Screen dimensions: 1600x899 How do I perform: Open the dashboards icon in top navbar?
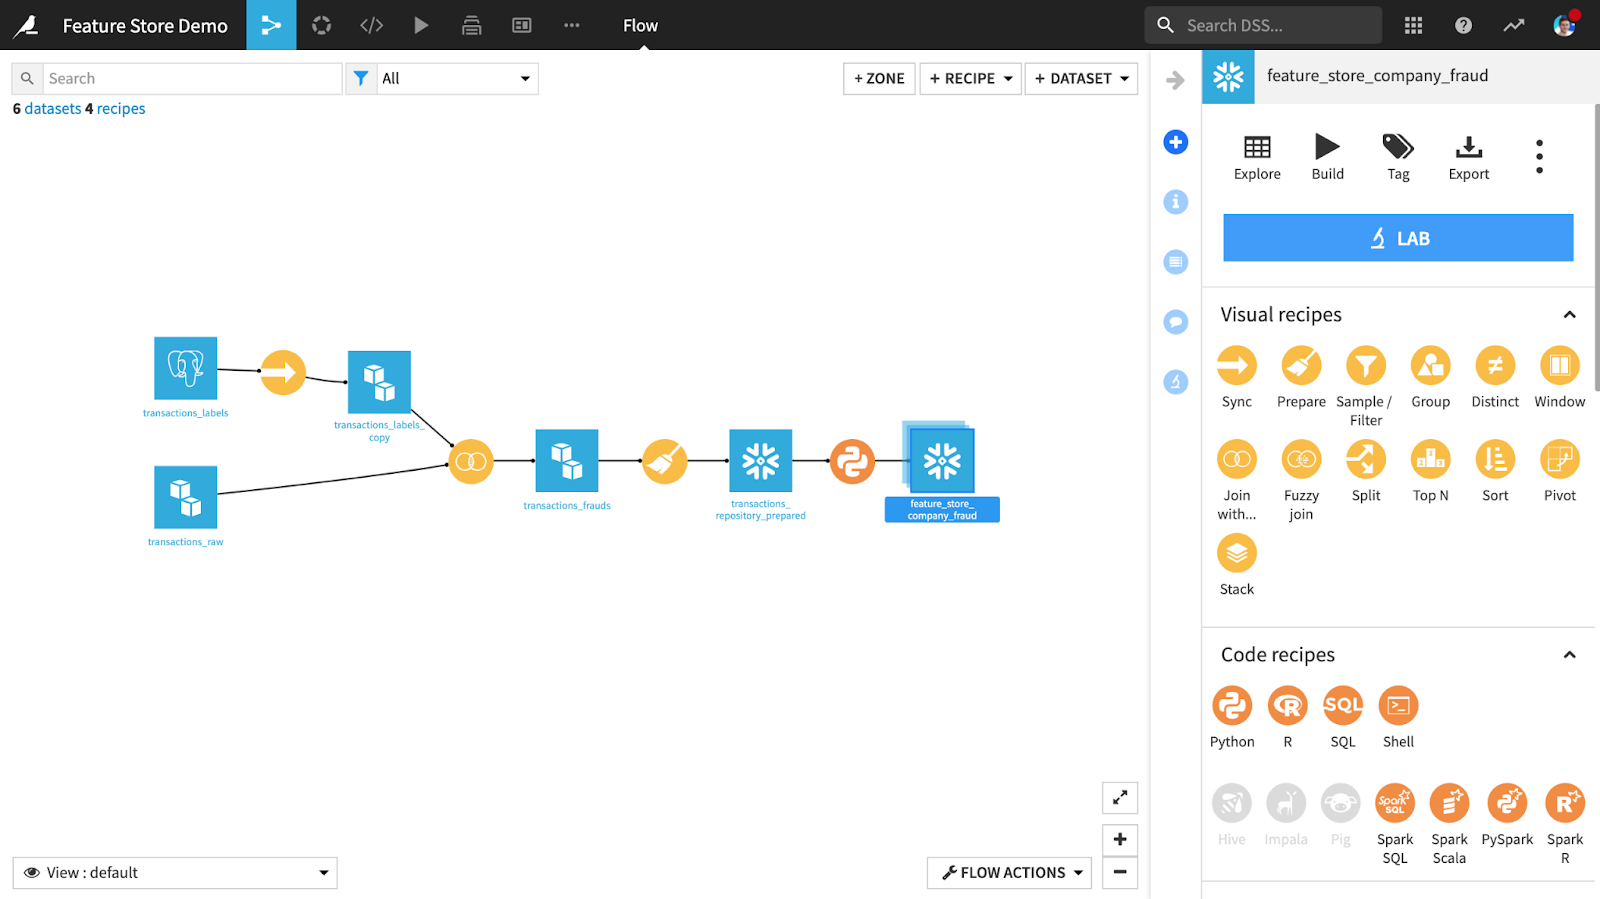coord(521,25)
